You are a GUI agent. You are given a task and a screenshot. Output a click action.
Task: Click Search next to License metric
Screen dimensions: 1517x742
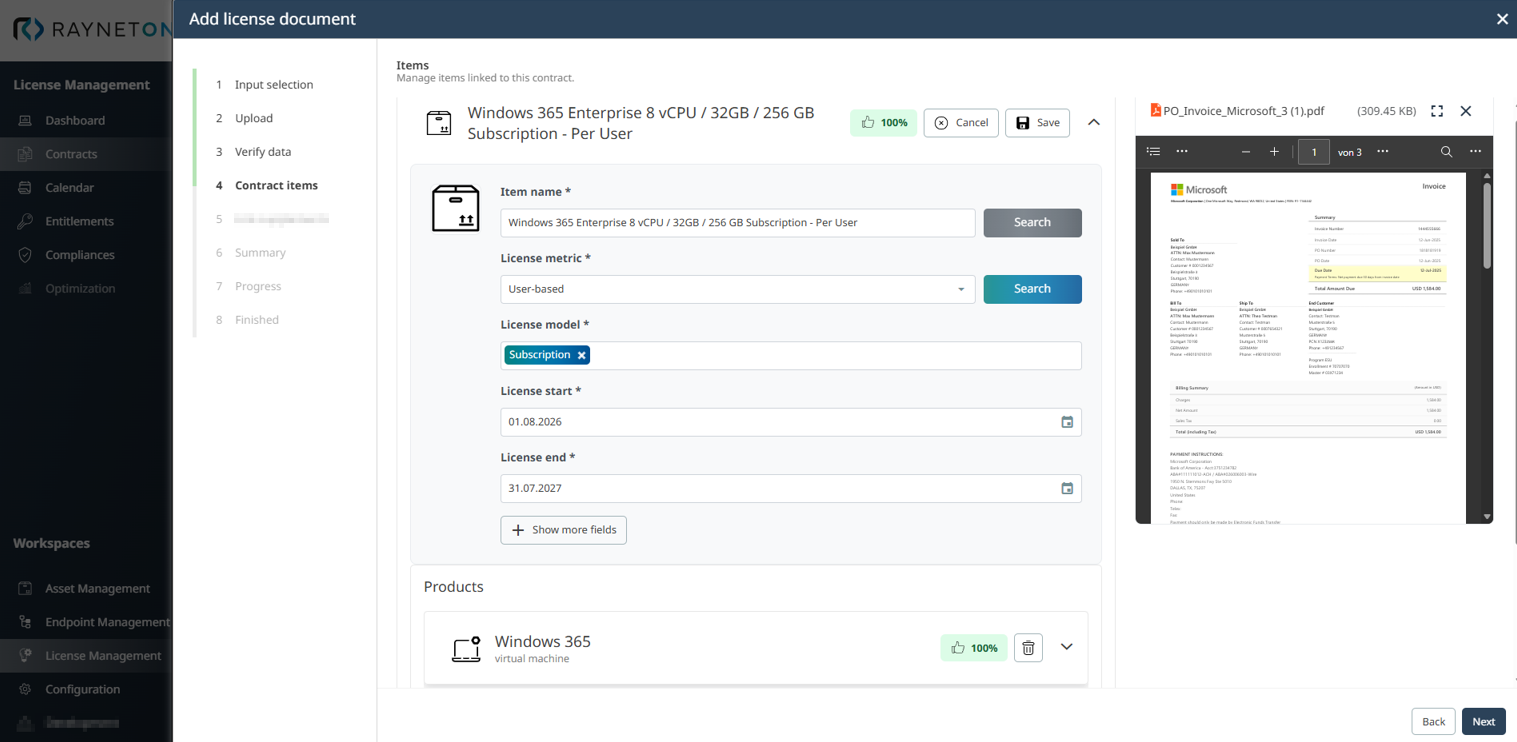[x=1032, y=289]
